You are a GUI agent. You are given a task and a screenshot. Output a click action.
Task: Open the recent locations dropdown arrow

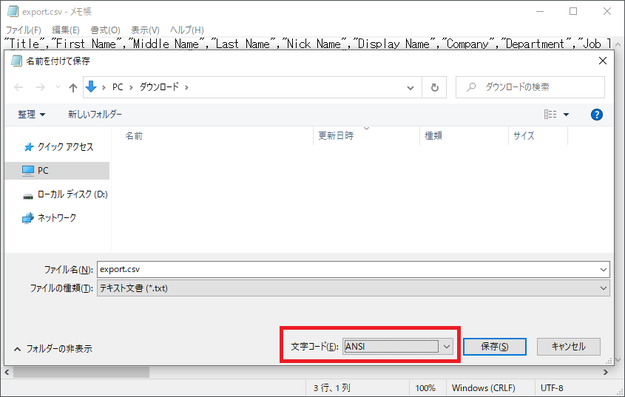click(58, 87)
